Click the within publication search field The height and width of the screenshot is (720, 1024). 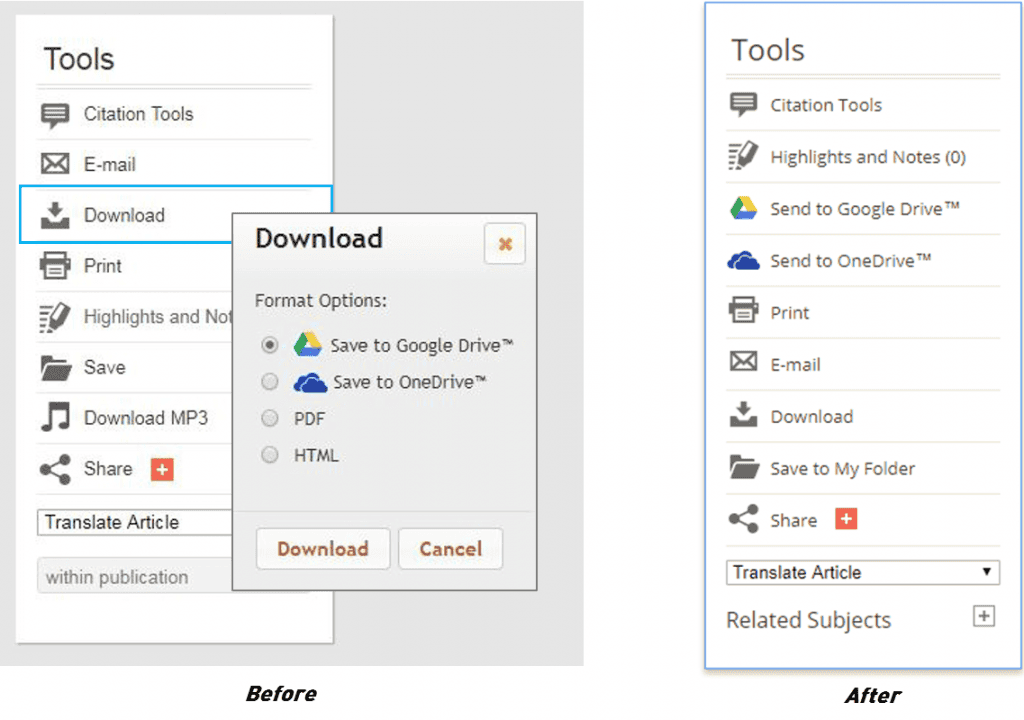[x=130, y=577]
